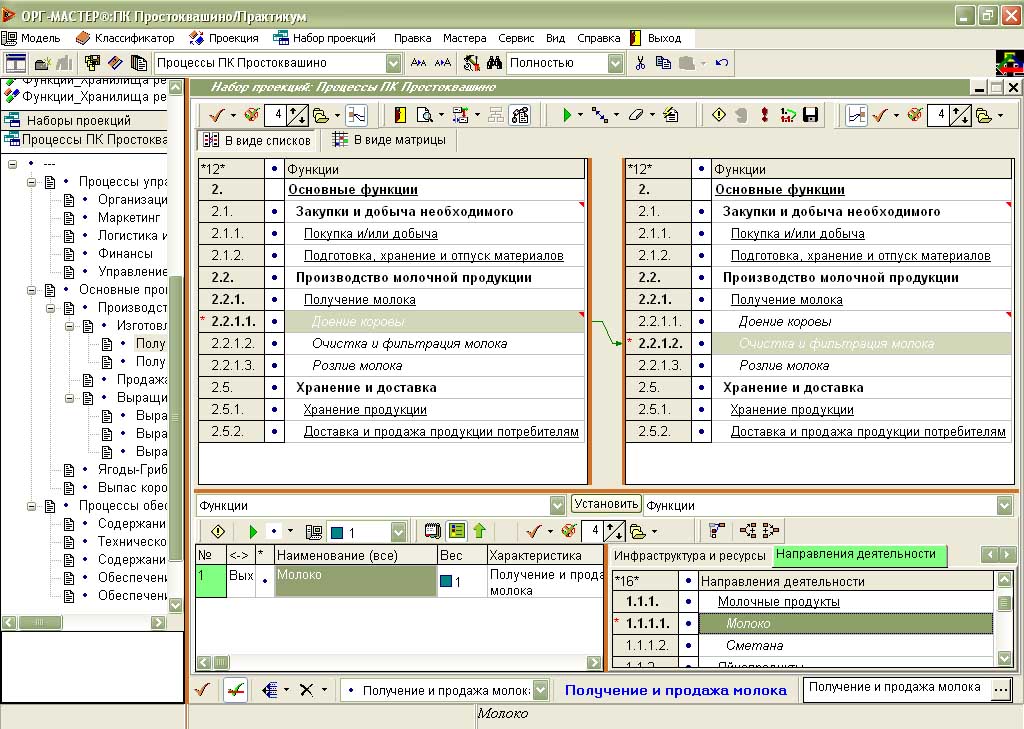This screenshot has height=729, width=1024.
Task: Click the scissors cut icon
Action: (640, 63)
